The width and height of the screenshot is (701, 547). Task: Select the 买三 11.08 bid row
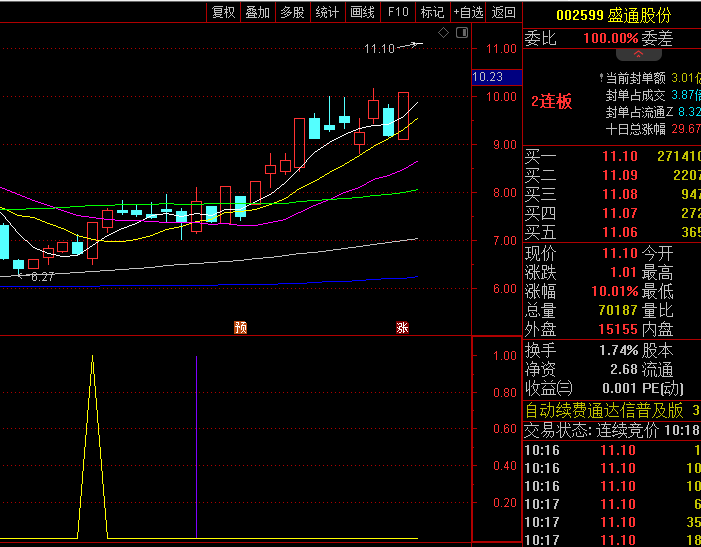(612, 194)
